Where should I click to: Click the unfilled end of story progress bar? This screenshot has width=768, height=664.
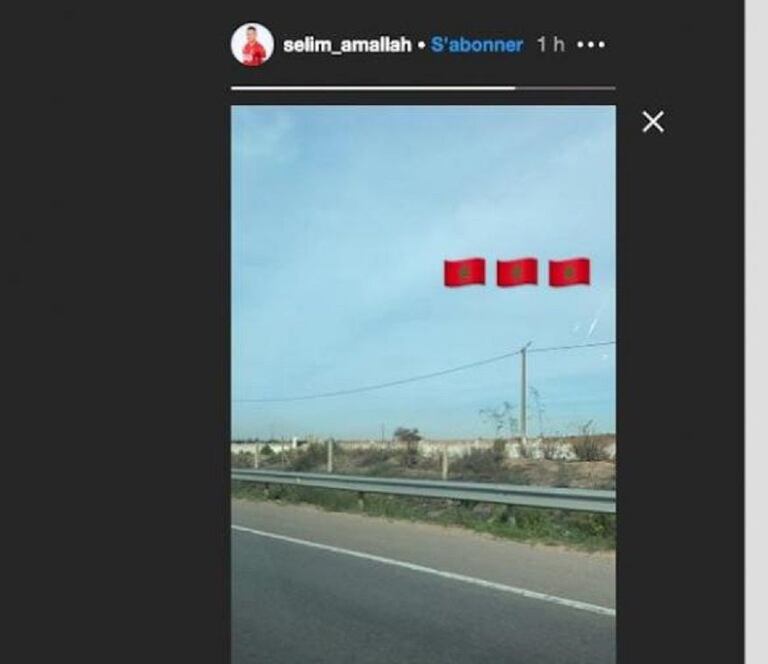point(566,89)
